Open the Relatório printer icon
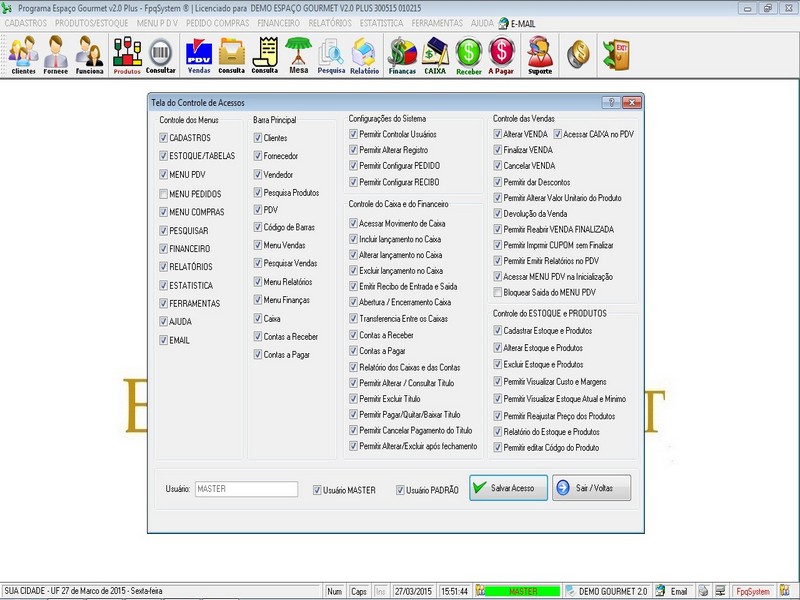Viewport: 800px width, 600px height. [364, 55]
